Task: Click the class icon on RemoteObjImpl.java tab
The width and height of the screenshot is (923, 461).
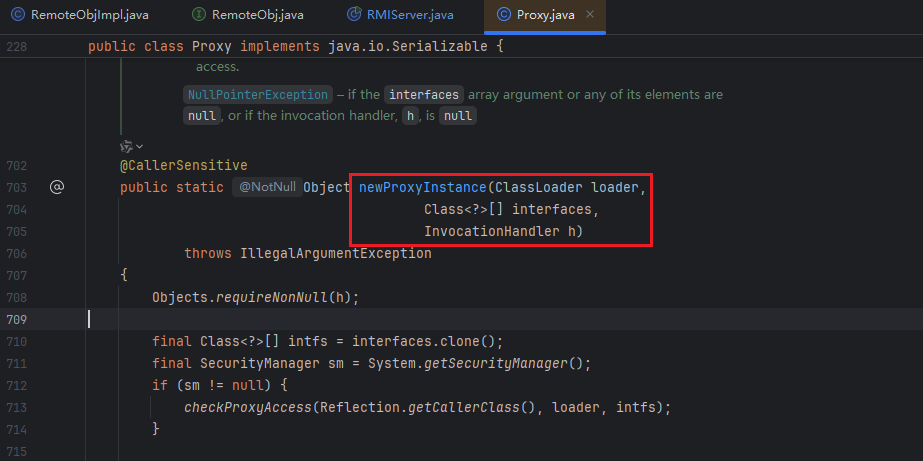Action: [x=17, y=15]
